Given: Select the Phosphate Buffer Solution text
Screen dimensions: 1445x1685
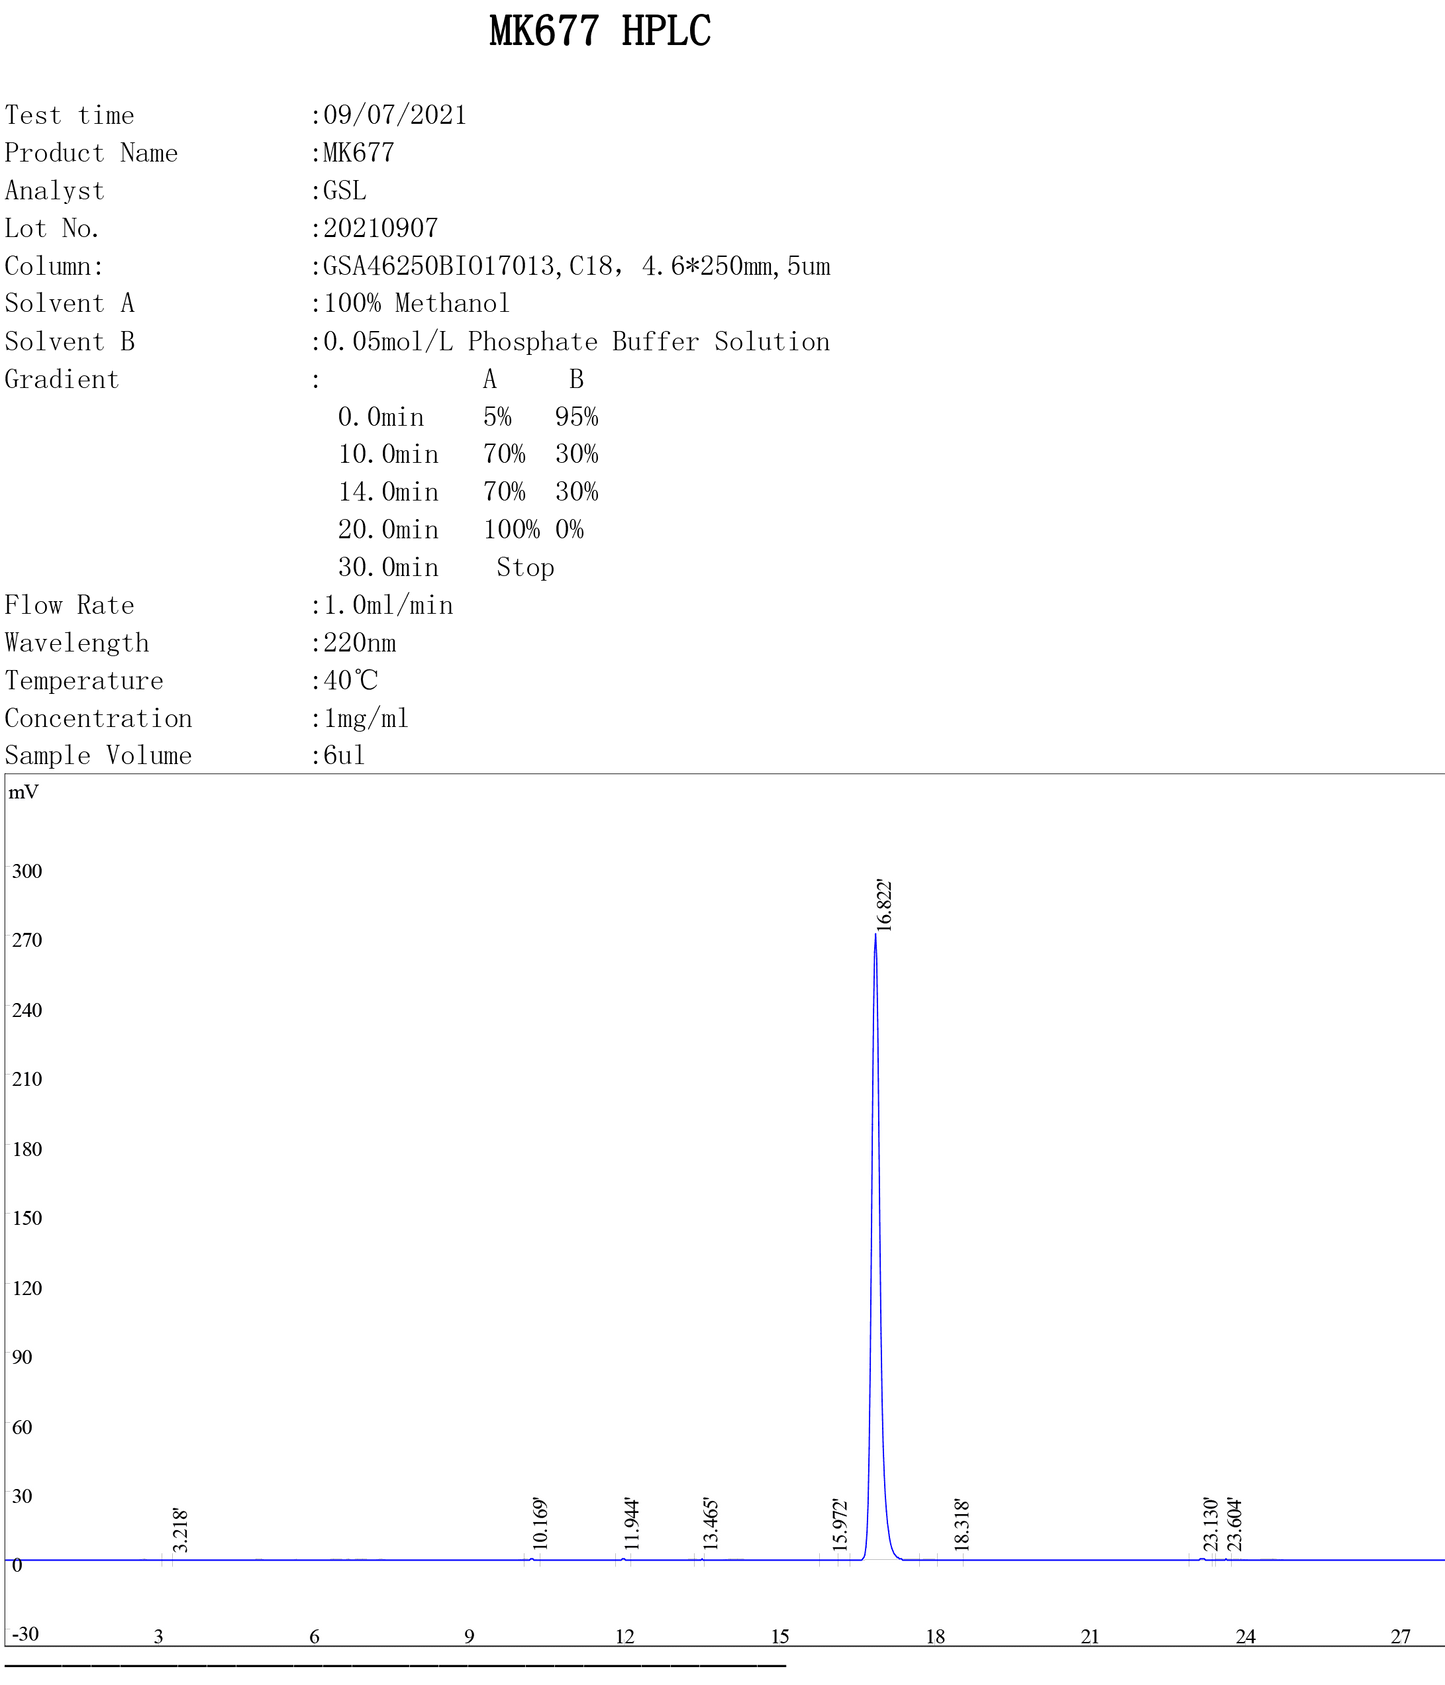Looking at the screenshot, I should pos(649,342).
